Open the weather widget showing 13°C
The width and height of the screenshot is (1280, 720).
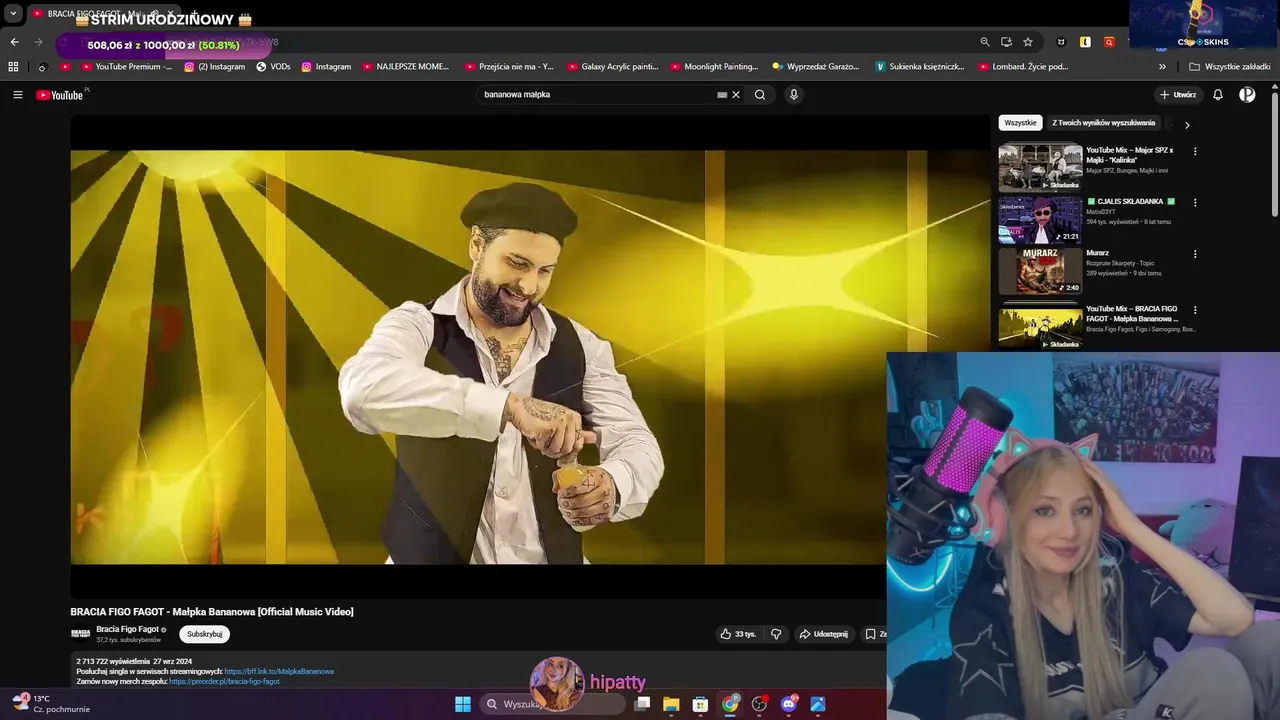coord(50,704)
